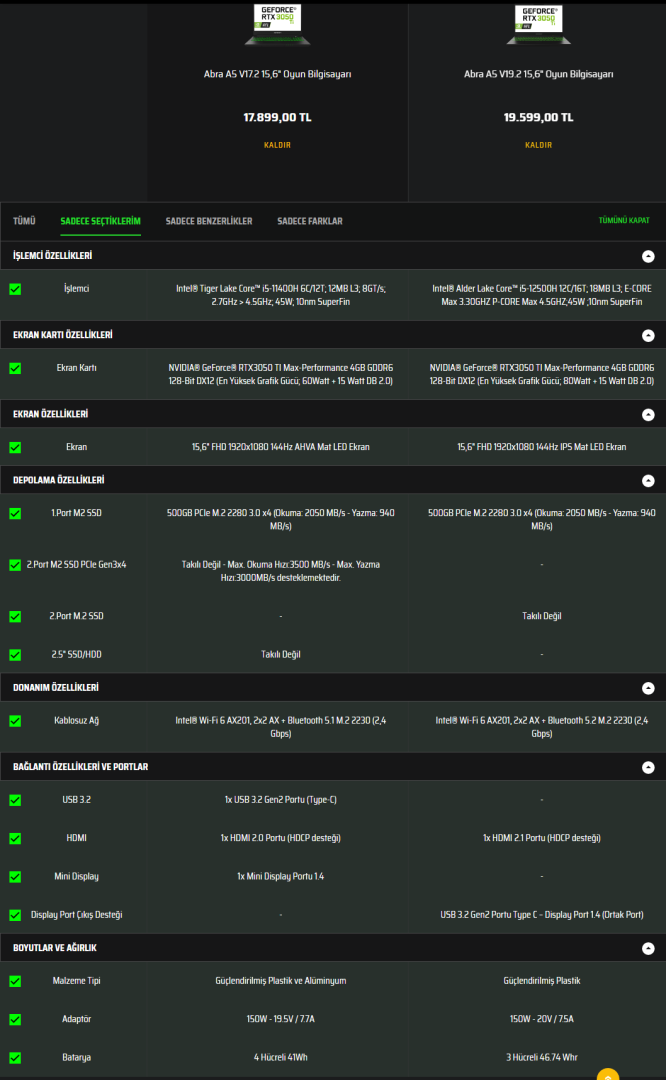This screenshot has width=666, height=1080.
Task: Click the 4 Hücreli 41Wh battery value
Action: (281, 1057)
